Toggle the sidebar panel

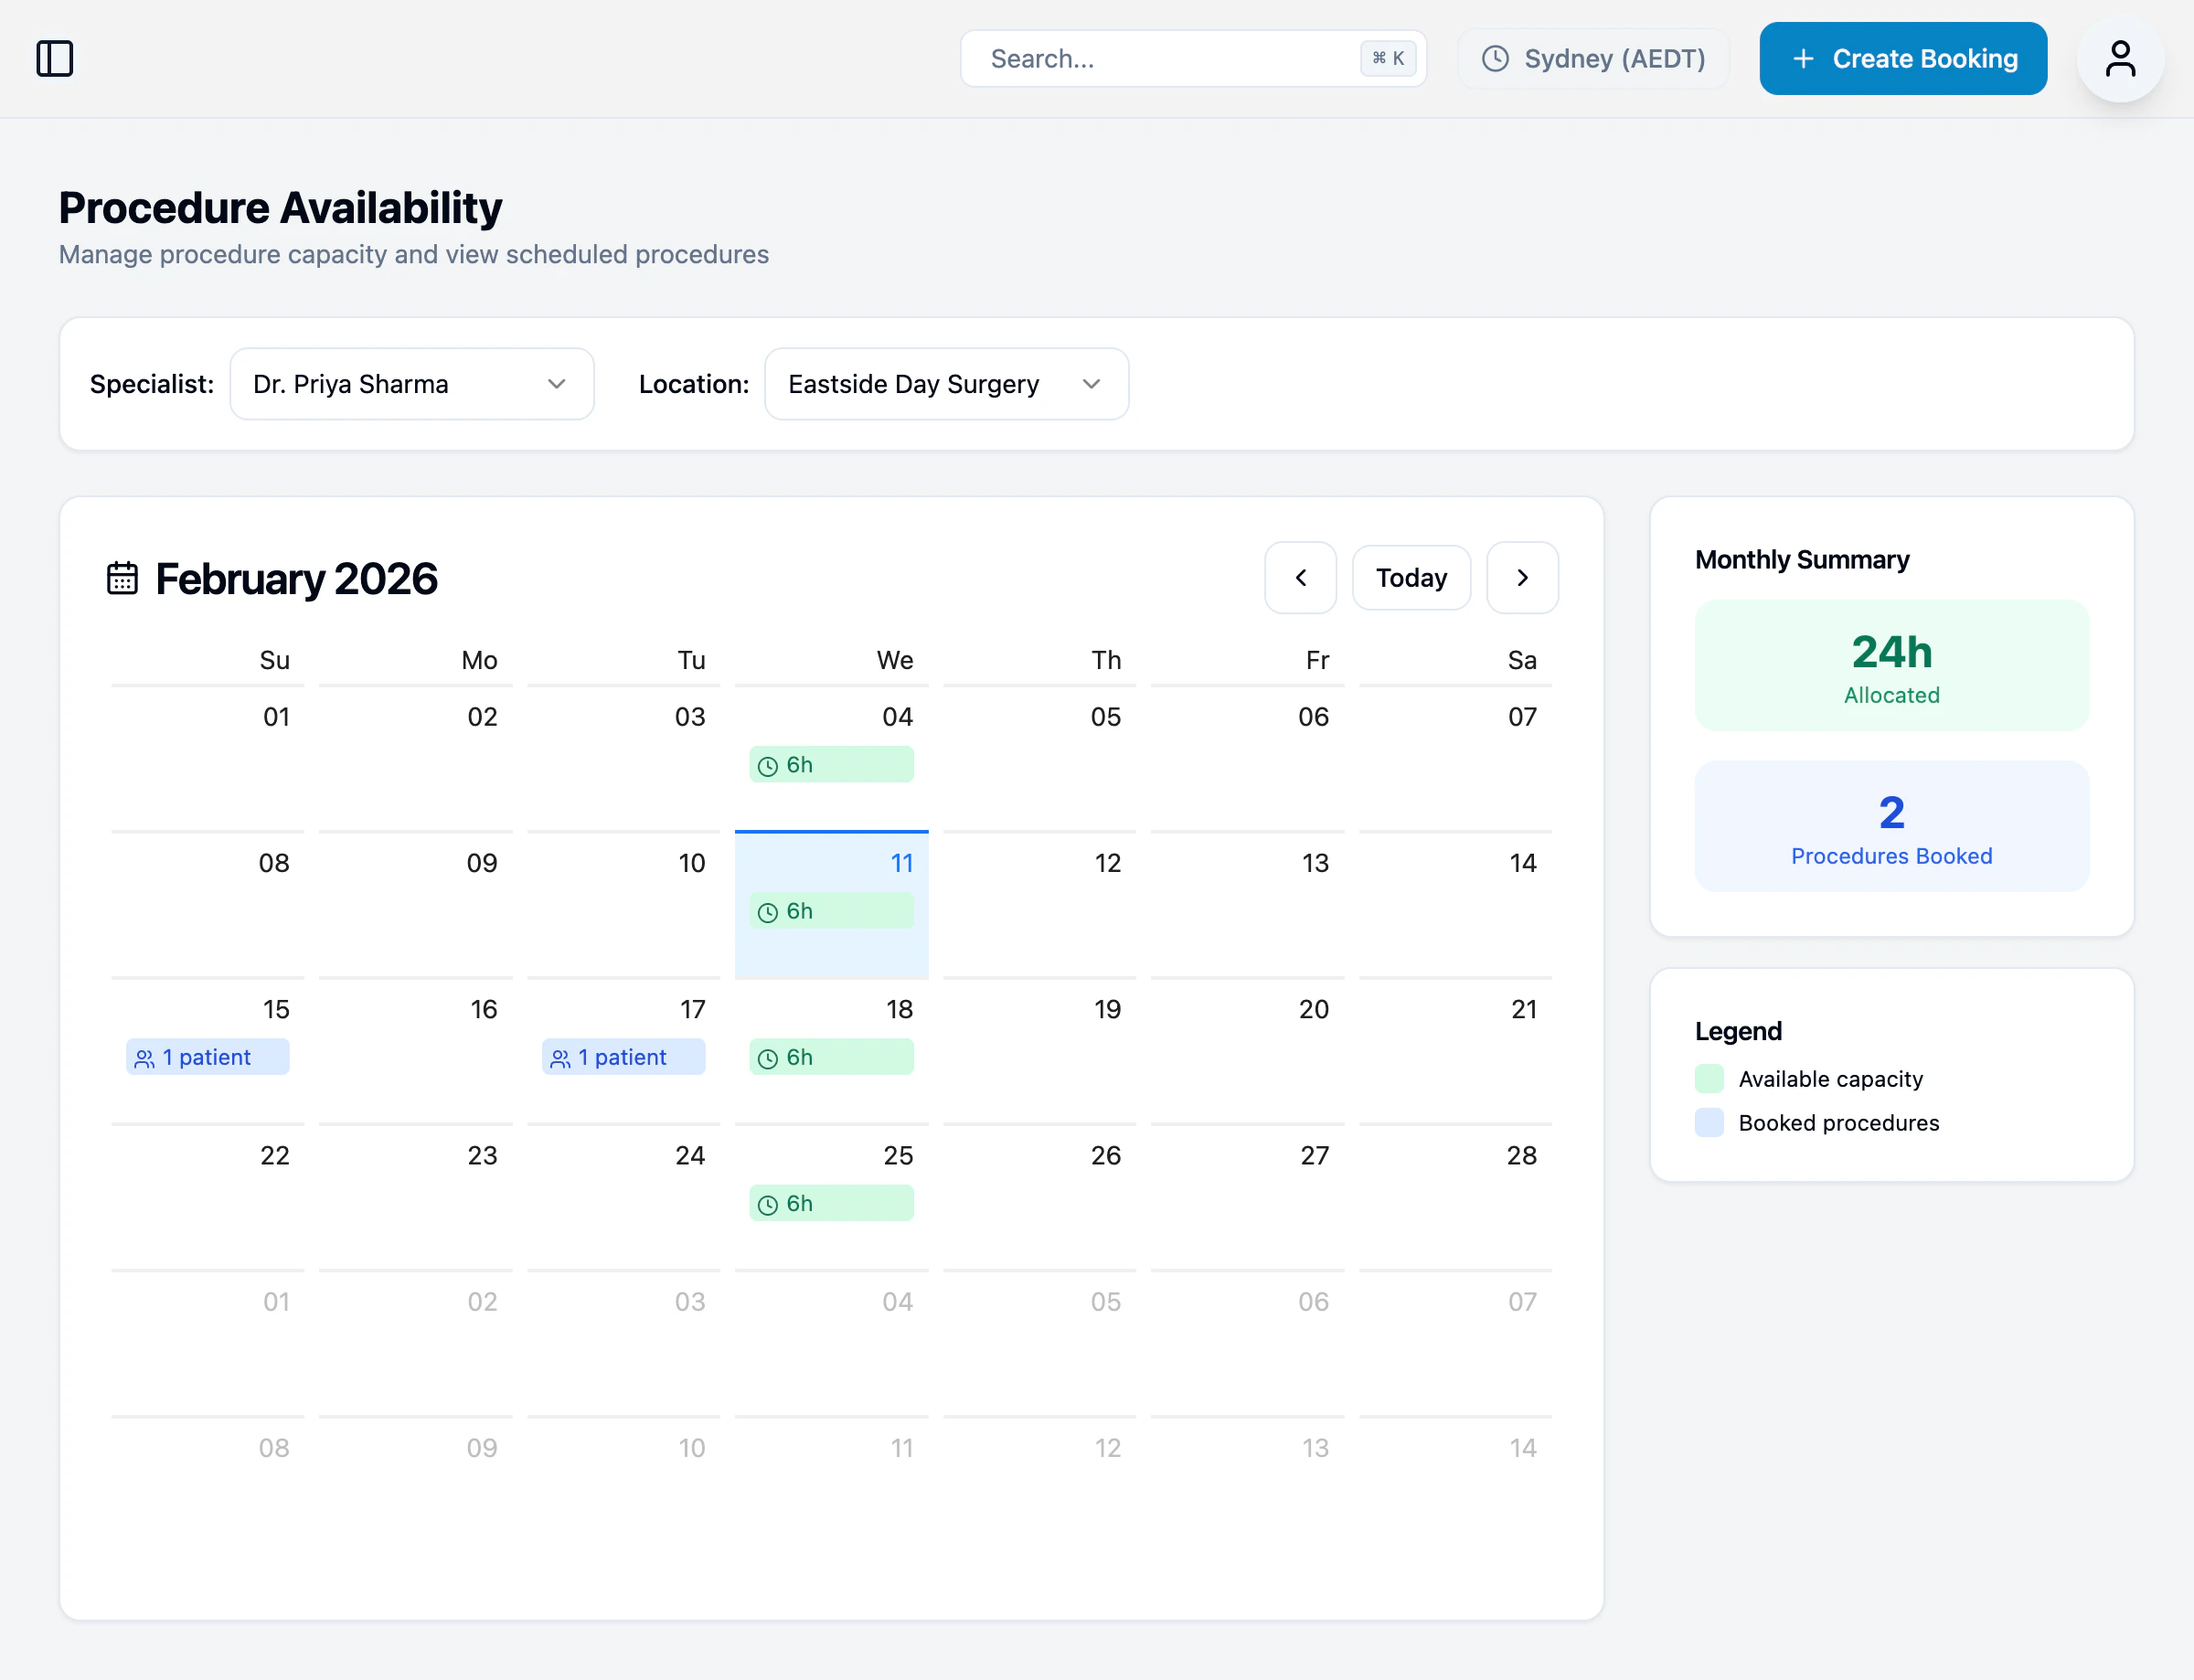pos(55,58)
